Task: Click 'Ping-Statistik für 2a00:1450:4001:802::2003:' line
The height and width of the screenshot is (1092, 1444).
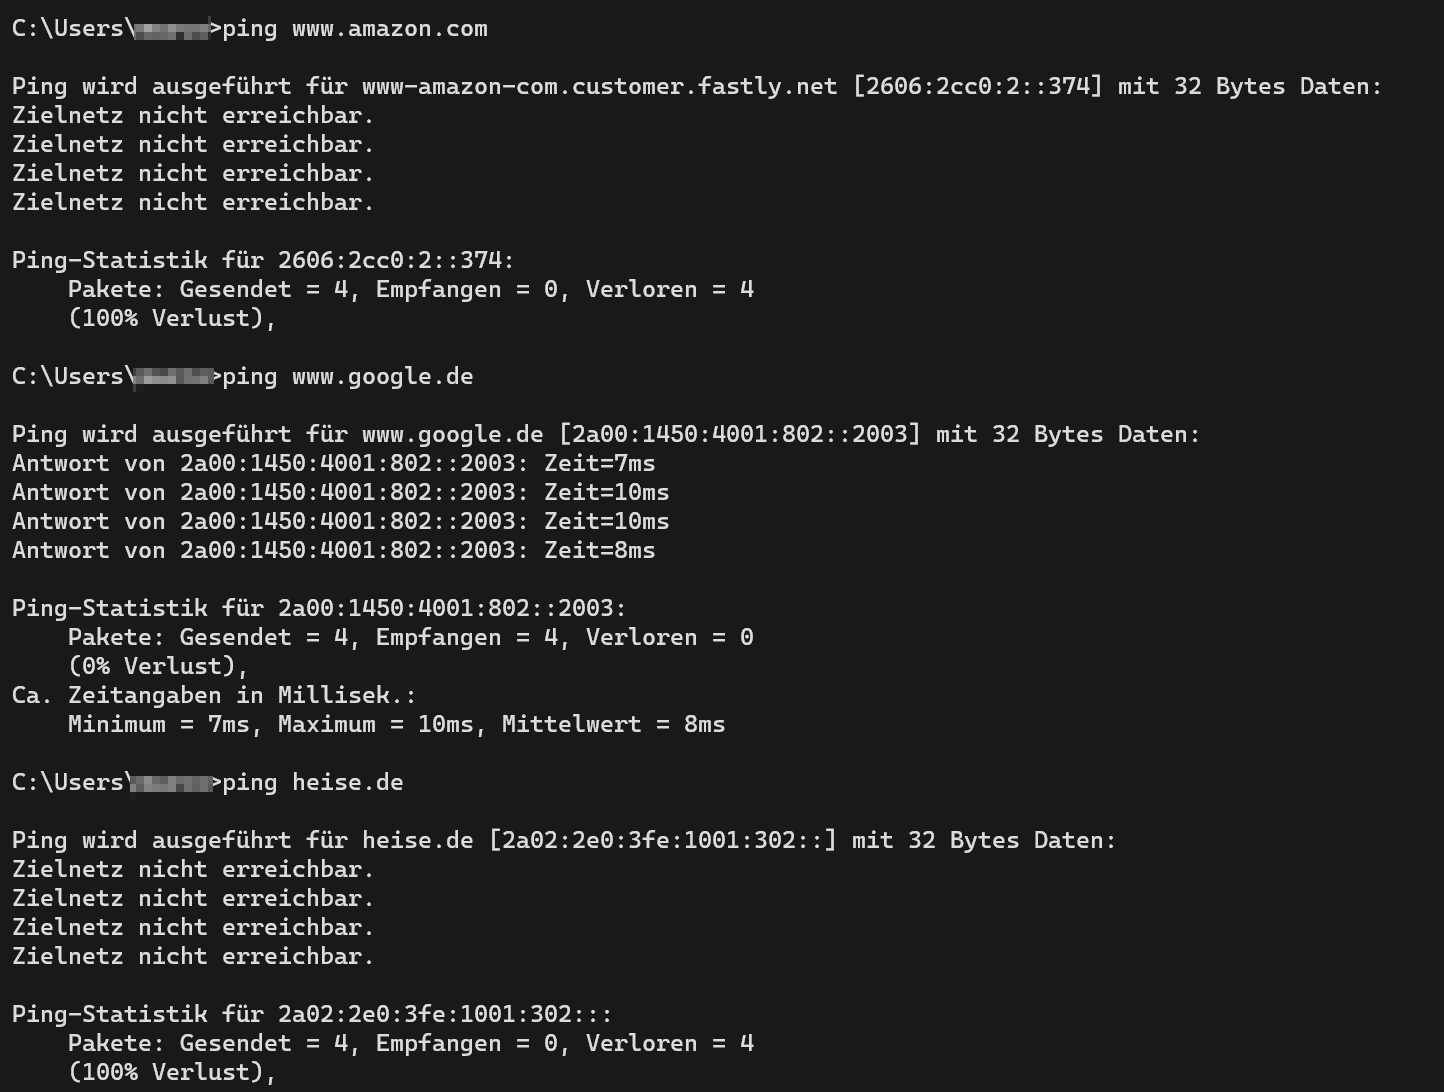Action: pos(319,609)
